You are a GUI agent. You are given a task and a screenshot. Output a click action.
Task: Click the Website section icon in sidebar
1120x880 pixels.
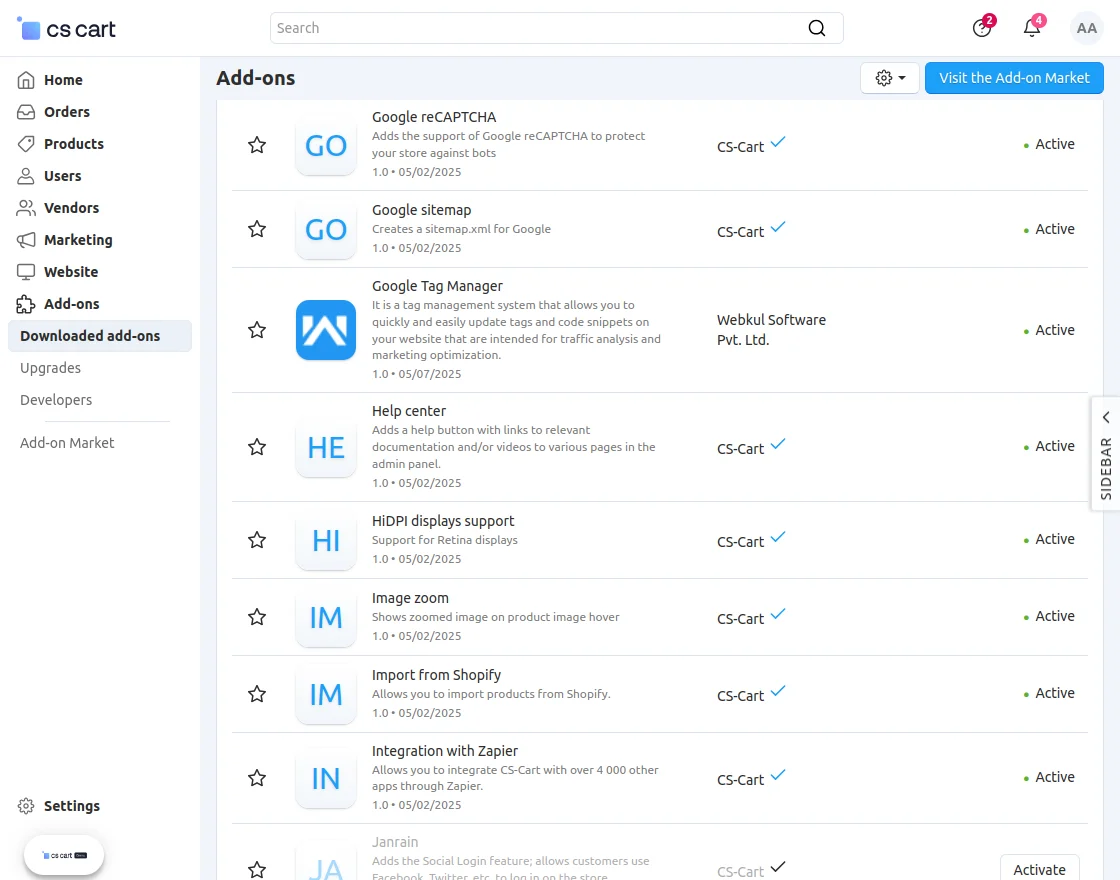point(28,272)
